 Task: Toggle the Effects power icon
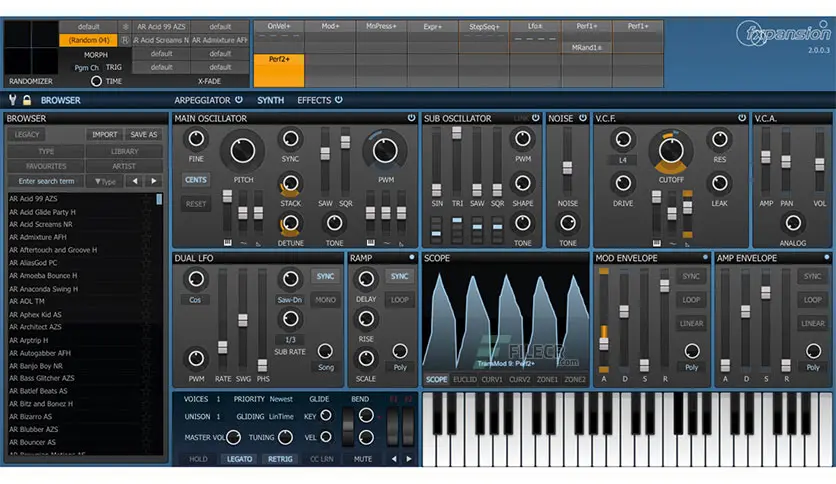339,100
